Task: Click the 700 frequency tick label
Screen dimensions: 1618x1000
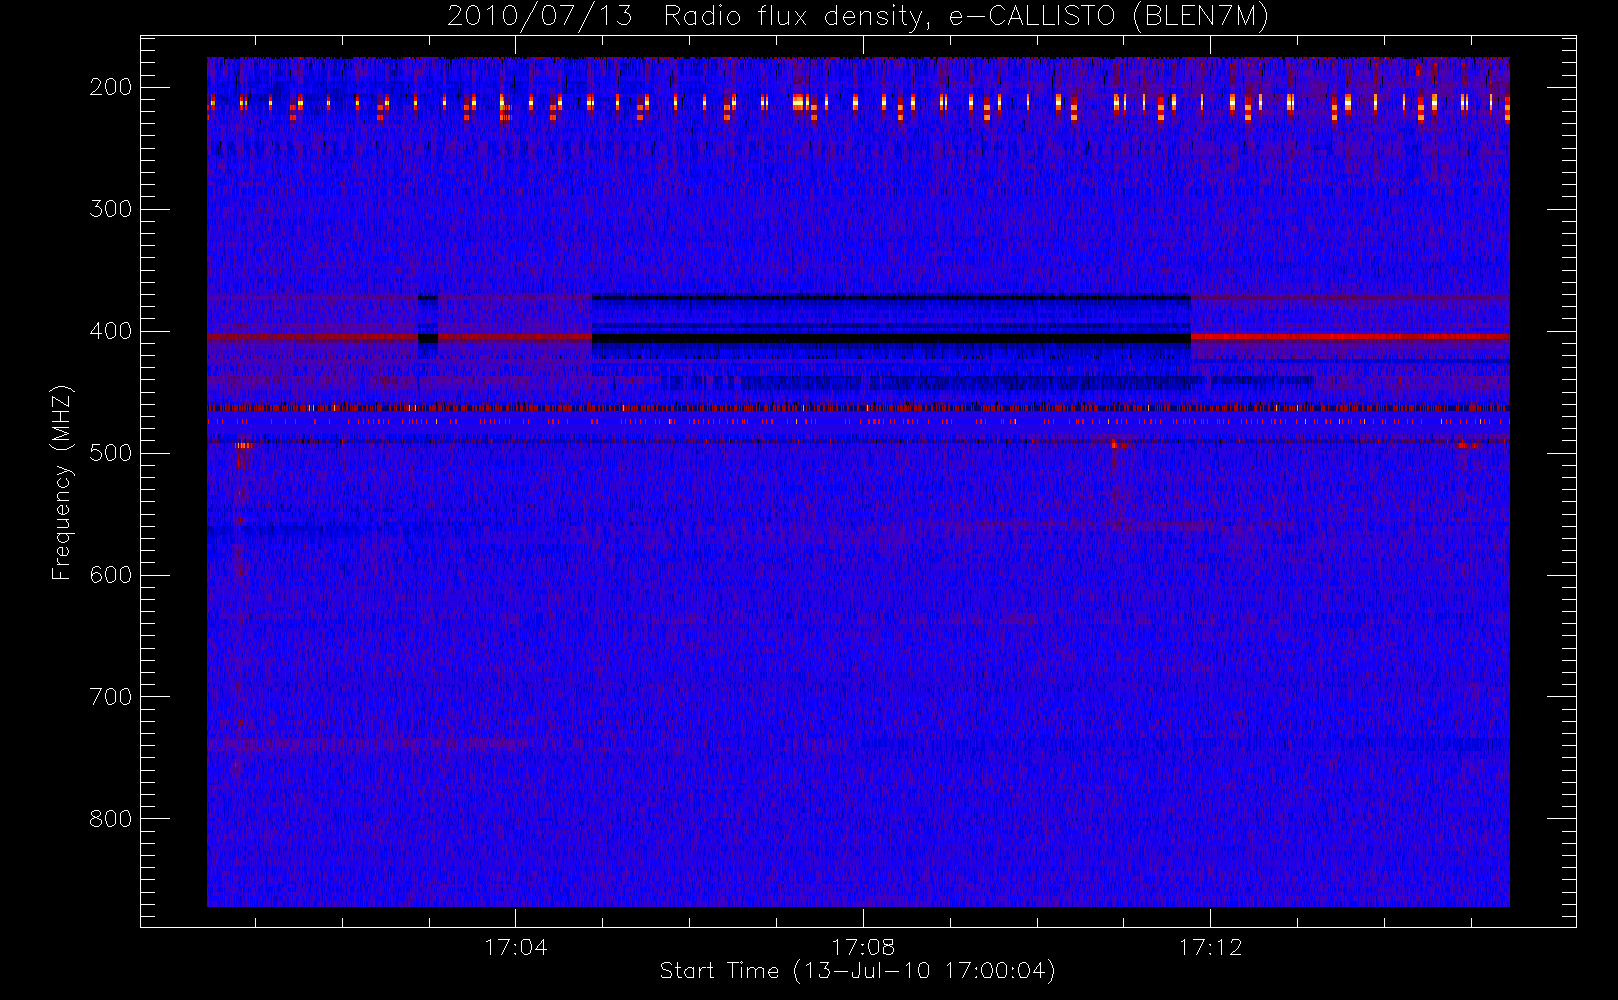Action: (x=111, y=697)
